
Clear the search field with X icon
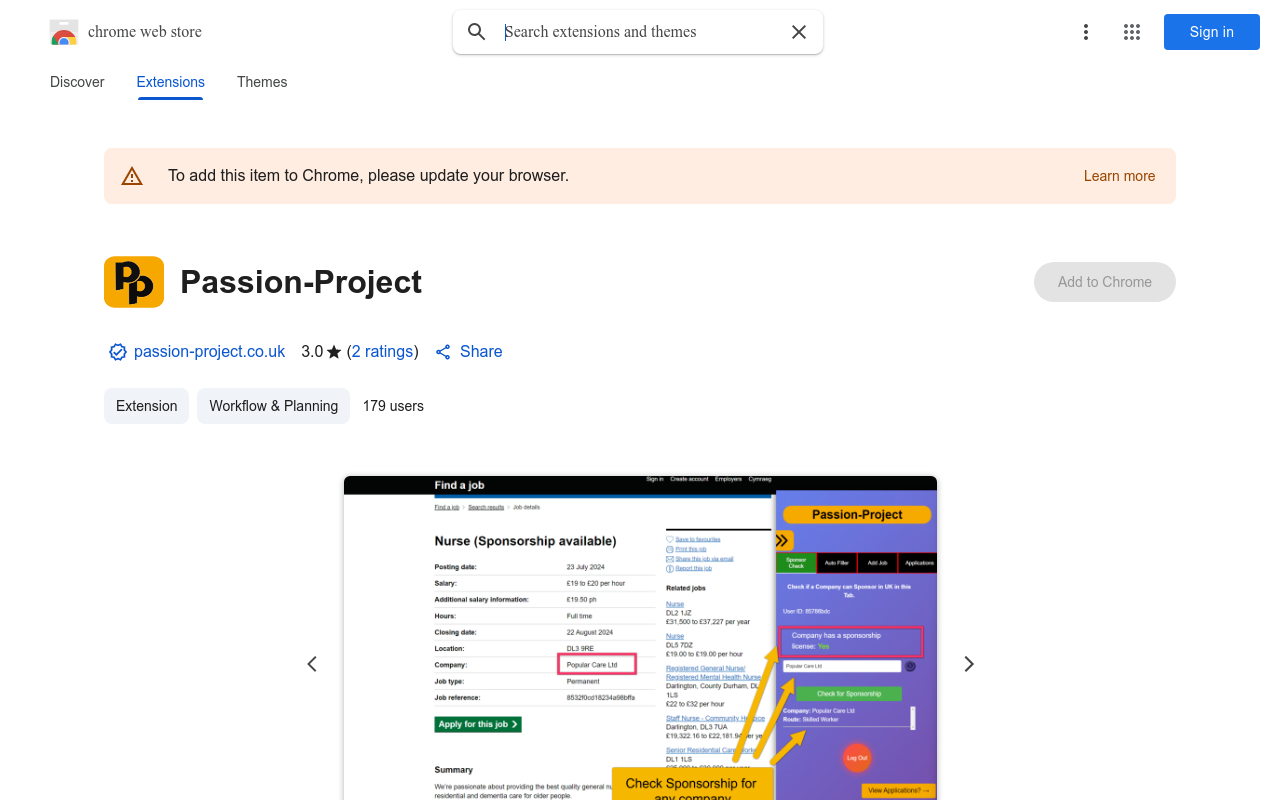[x=799, y=32]
